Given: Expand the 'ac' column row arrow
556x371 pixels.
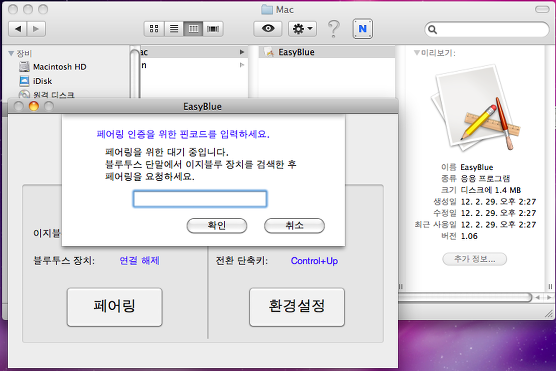Looking at the screenshot, I should point(242,52).
